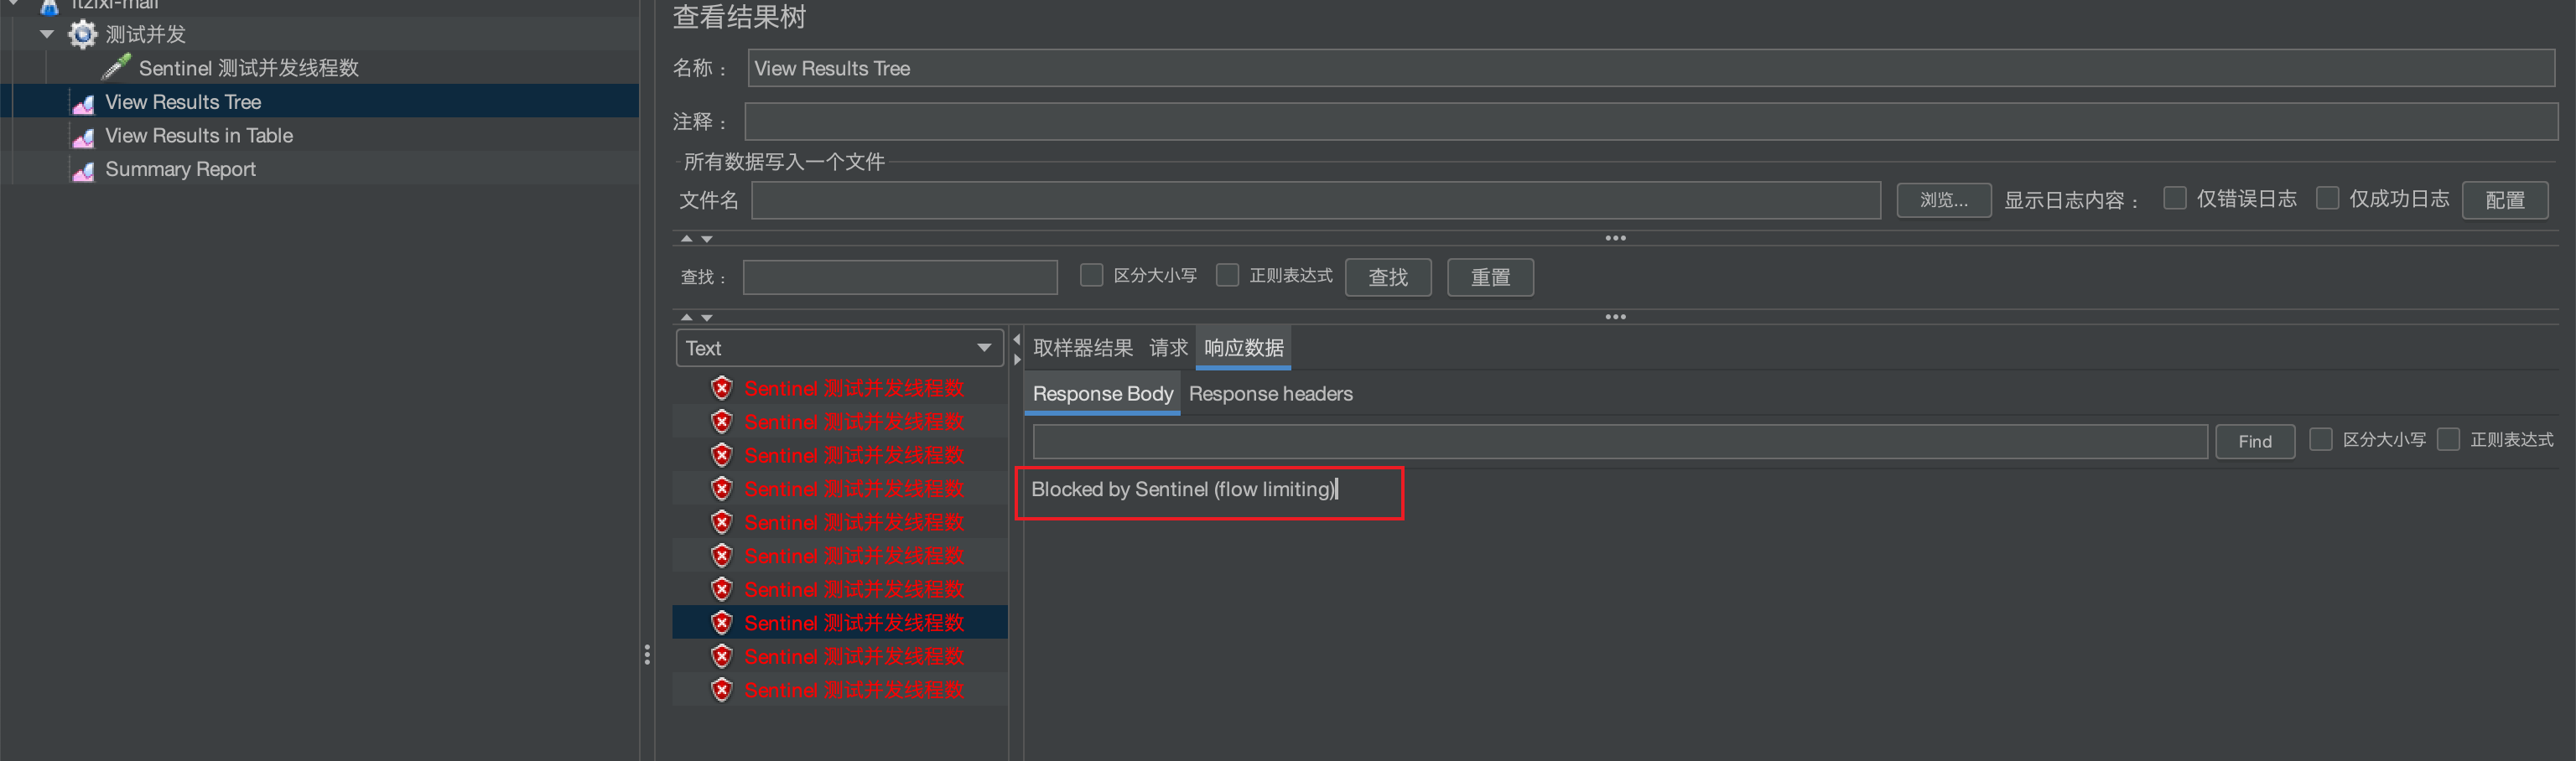The width and height of the screenshot is (2576, 761).
Task: Open the Summary Report node
Action: tap(180, 169)
